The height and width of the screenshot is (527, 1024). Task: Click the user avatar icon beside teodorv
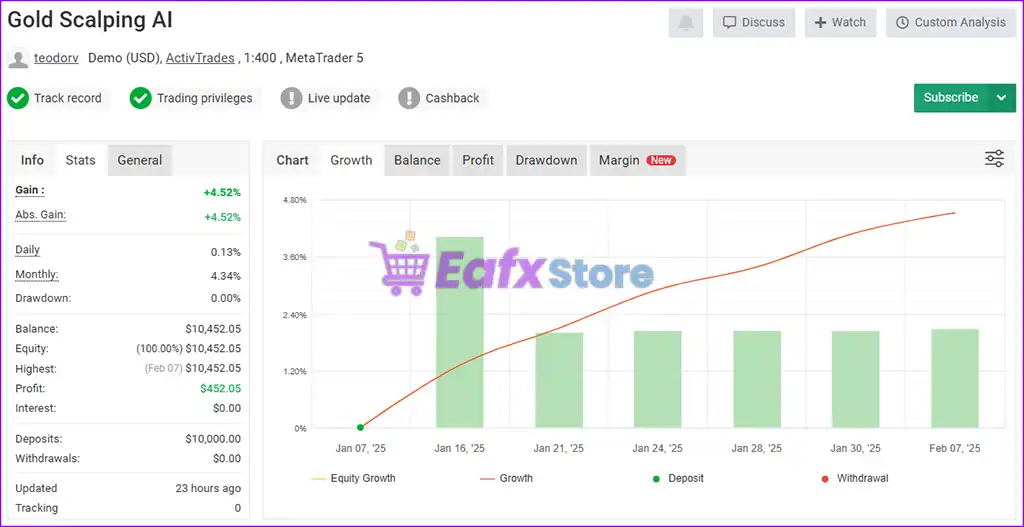(x=18, y=59)
